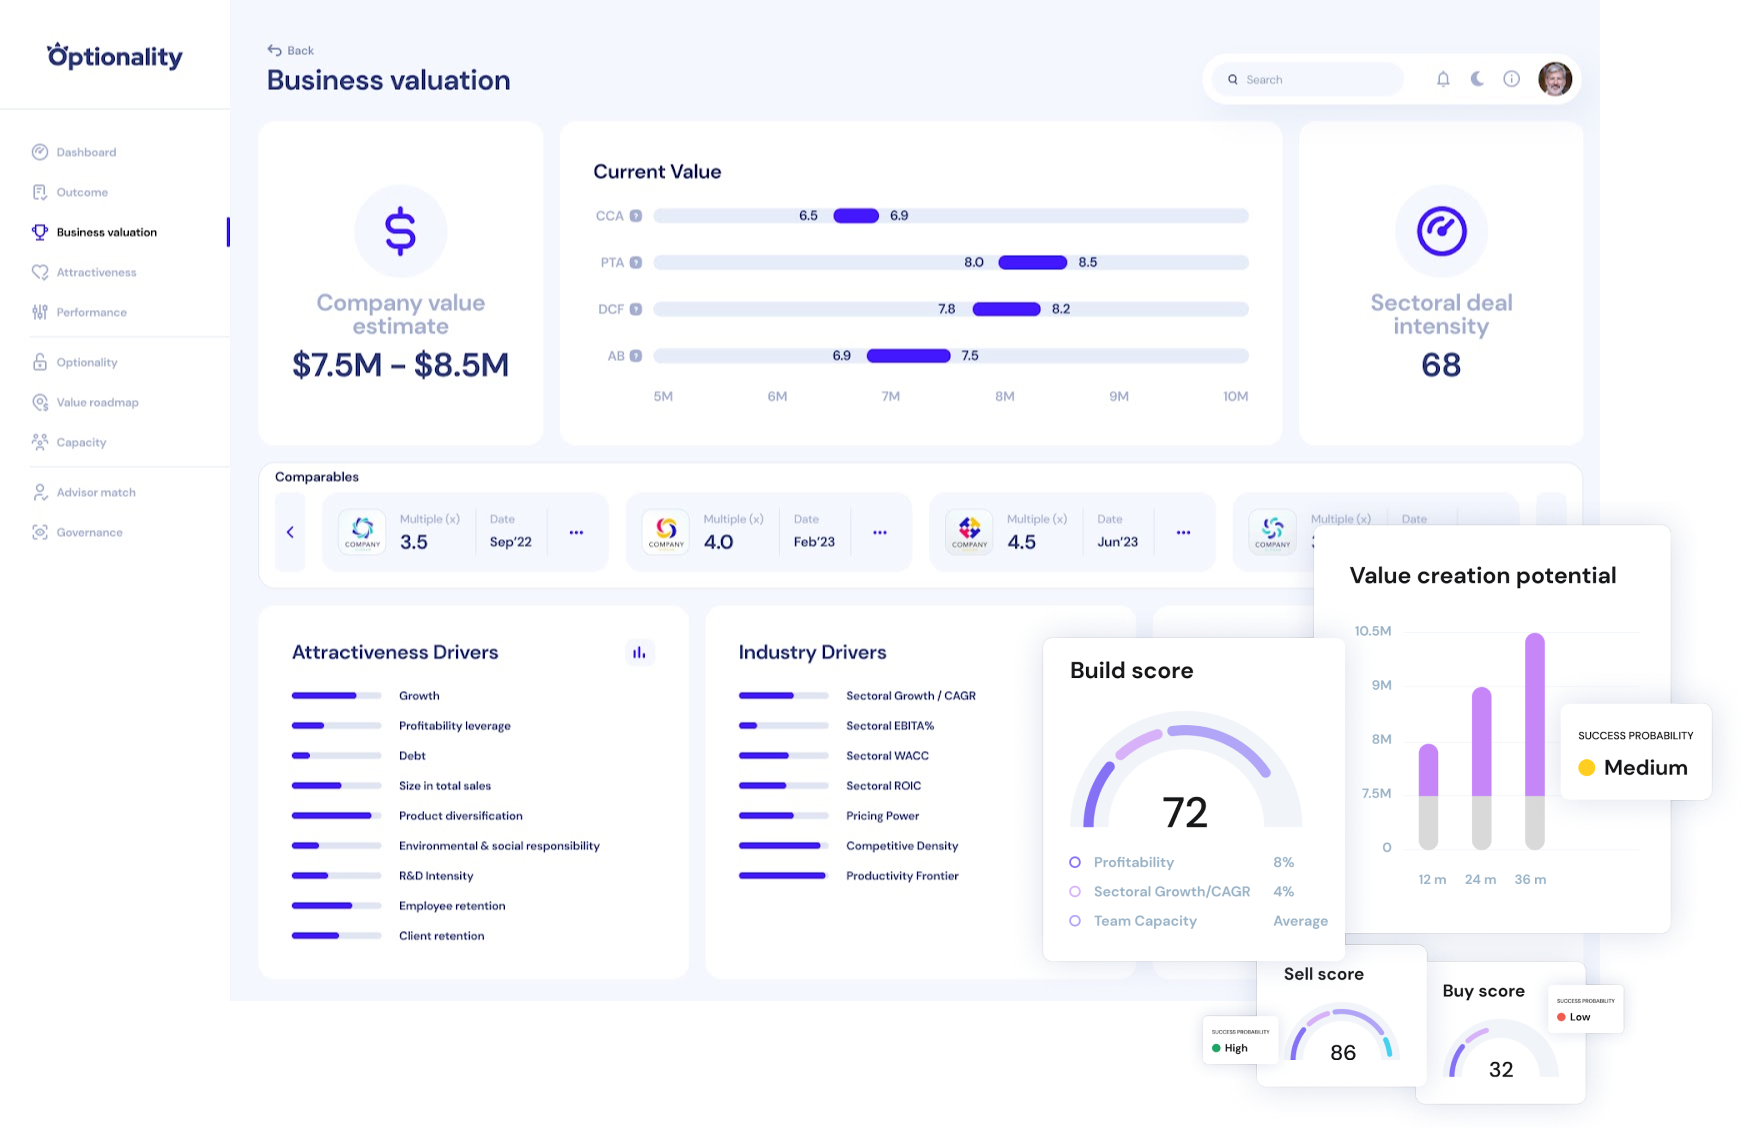The height and width of the screenshot is (1128, 1747).
Task: Open the Dashboard sidebar item
Action: pyautogui.click(x=85, y=152)
